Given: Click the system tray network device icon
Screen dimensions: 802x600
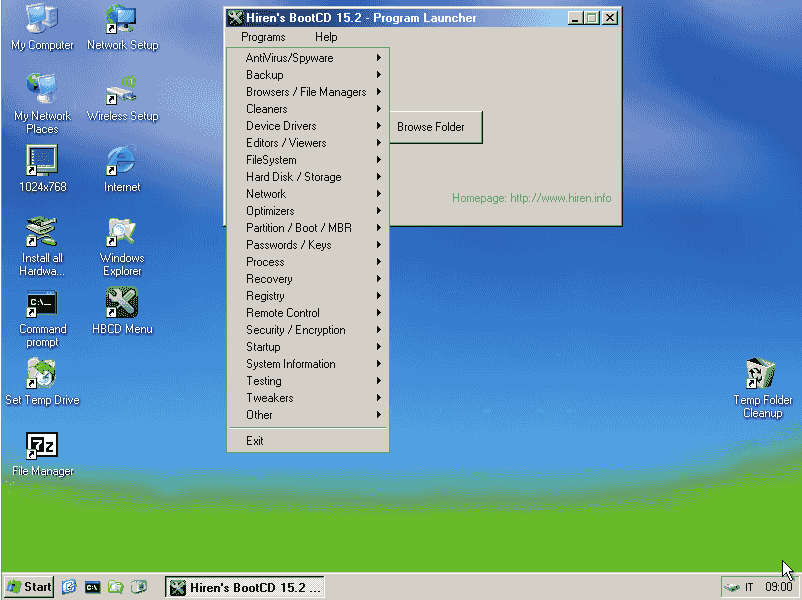Looking at the screenshot, I should point(732,587).
